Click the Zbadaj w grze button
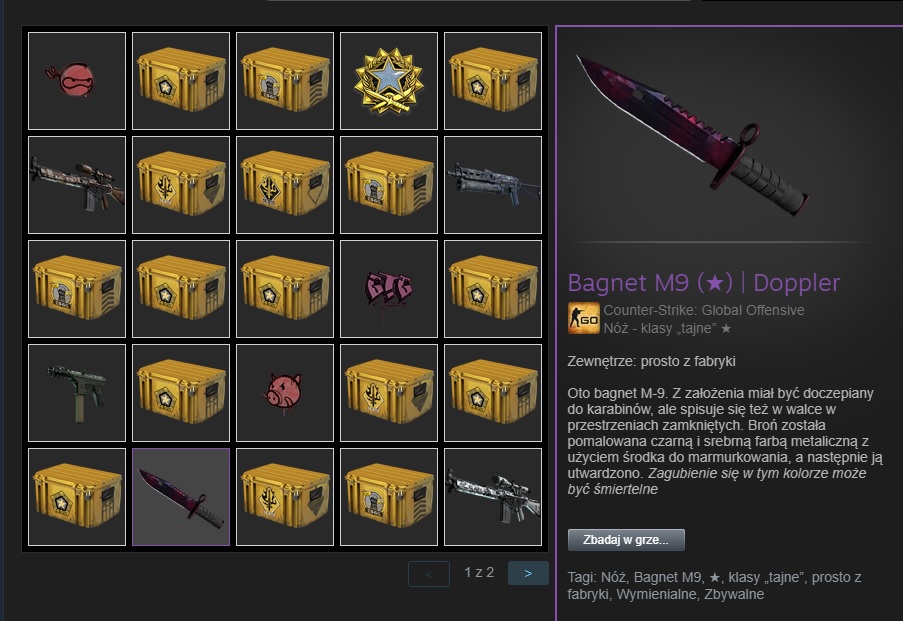Viewport: 903px width, 621px height. tap(626, 540)
